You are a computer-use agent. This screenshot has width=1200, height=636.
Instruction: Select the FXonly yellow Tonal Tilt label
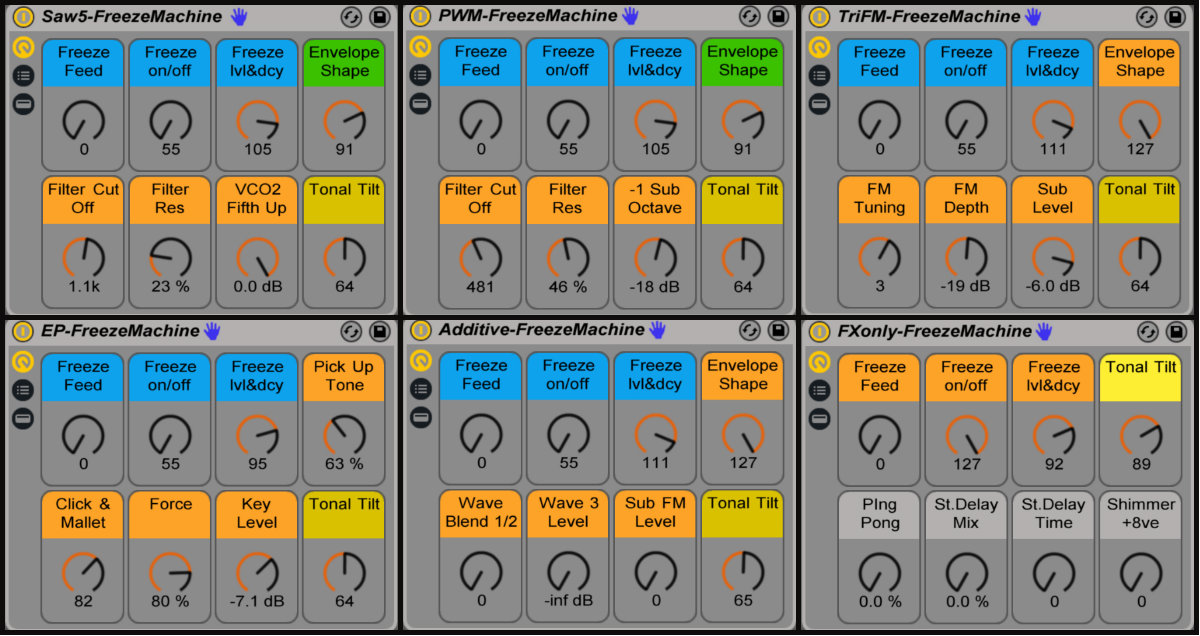(1141, 376)
